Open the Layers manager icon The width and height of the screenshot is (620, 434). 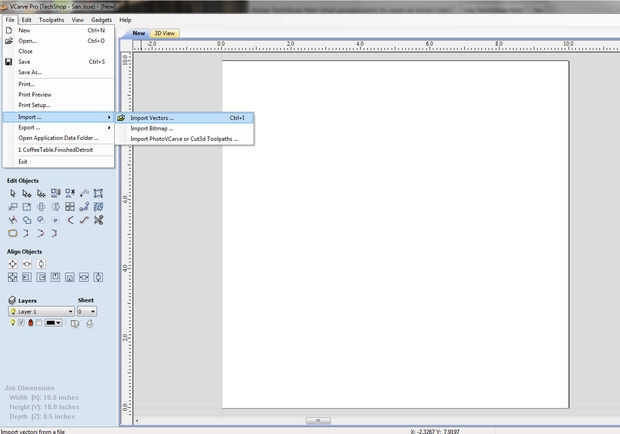pyautogui.click(x=12, y=300)
